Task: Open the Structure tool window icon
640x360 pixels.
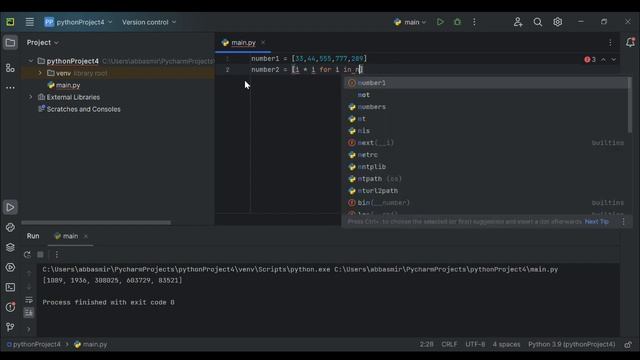Action: (x=10, y=68)
